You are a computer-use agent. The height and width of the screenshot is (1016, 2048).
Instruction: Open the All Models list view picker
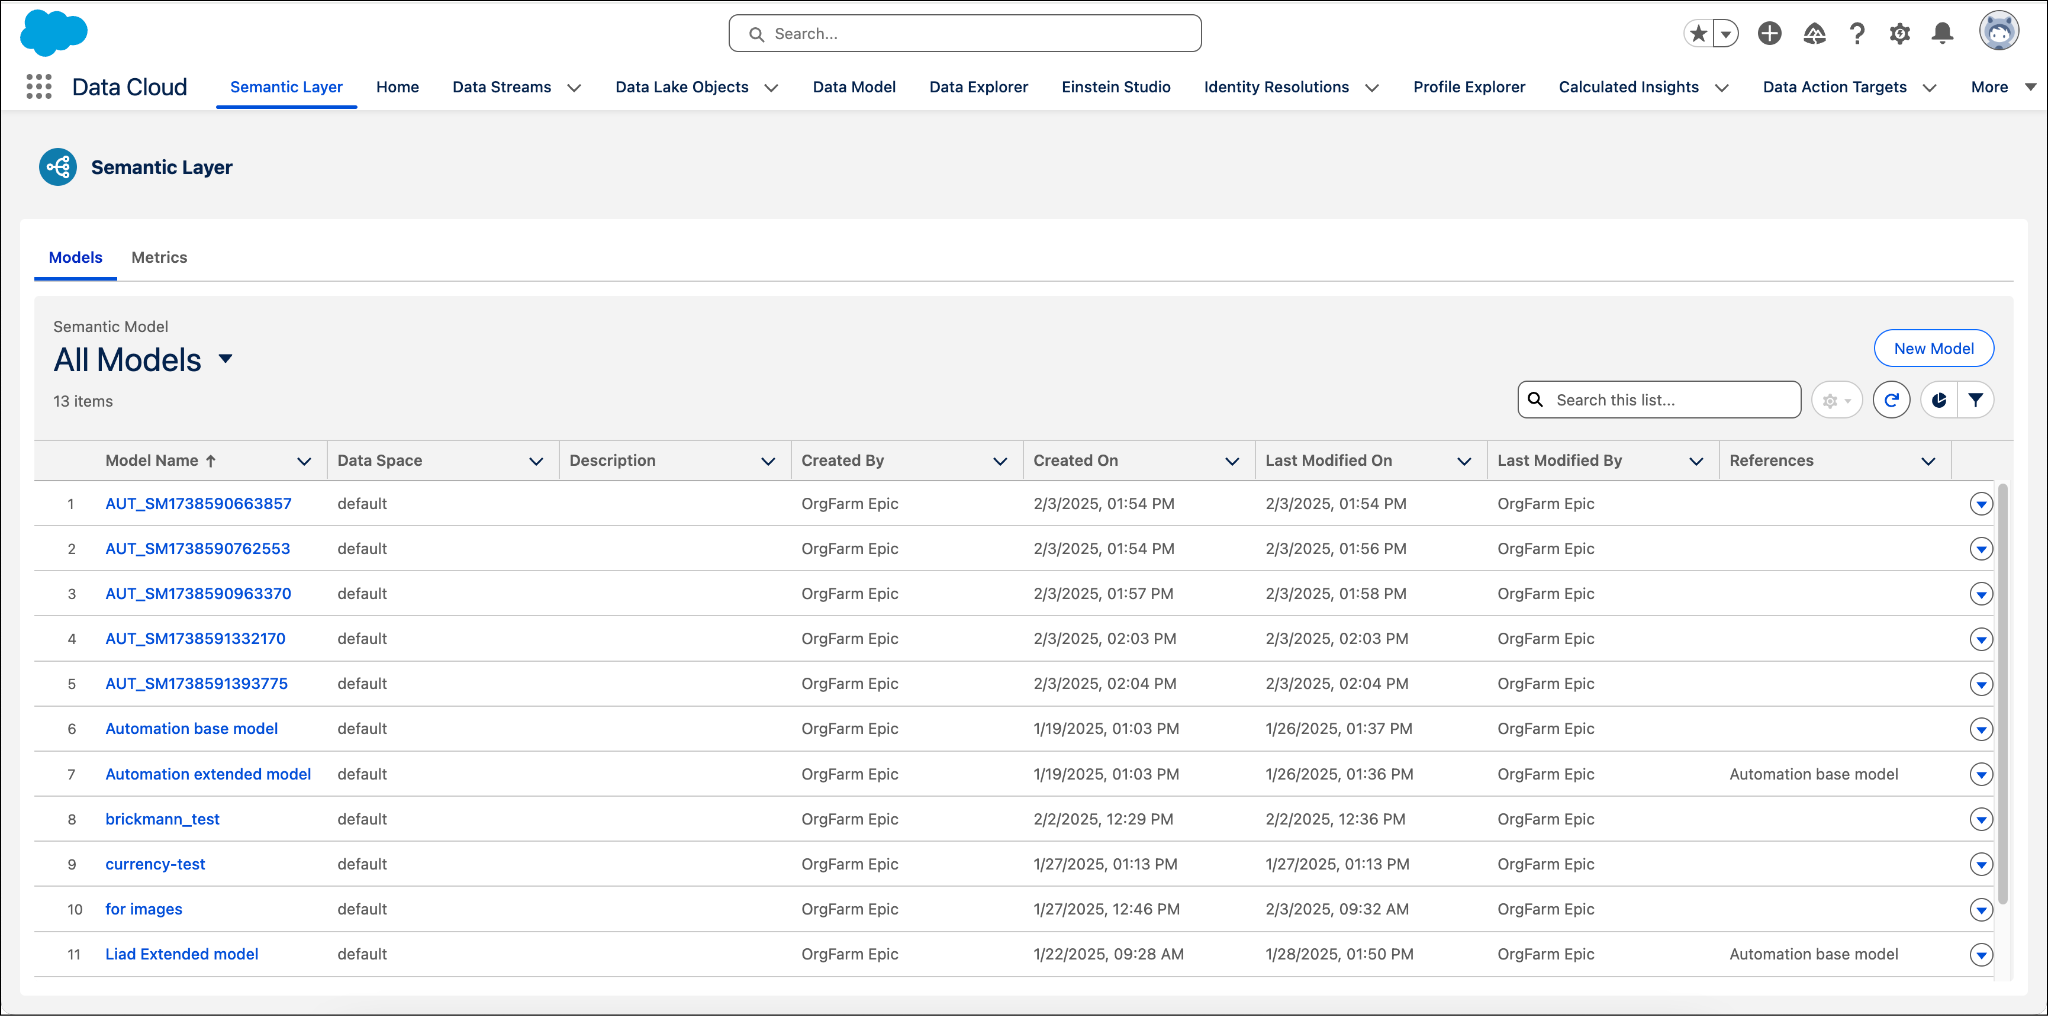226,359
